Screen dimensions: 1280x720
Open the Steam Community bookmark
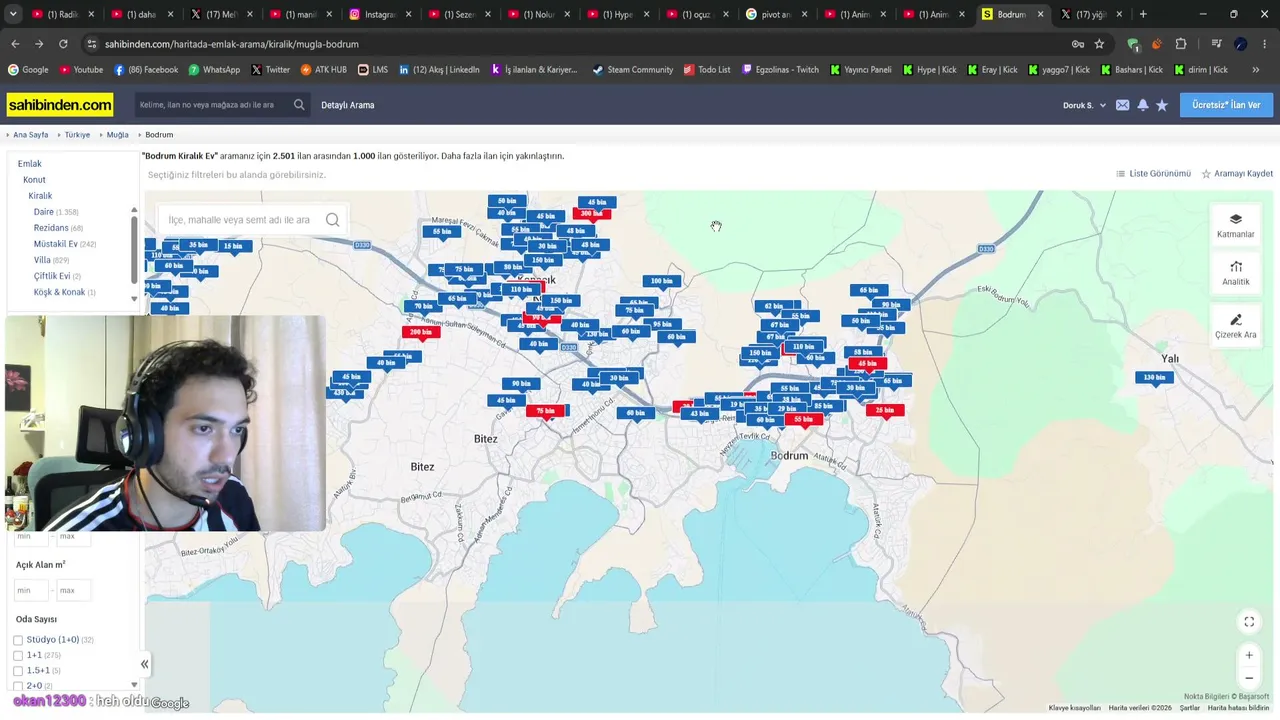pyautogui.click(x=632, y=70)
